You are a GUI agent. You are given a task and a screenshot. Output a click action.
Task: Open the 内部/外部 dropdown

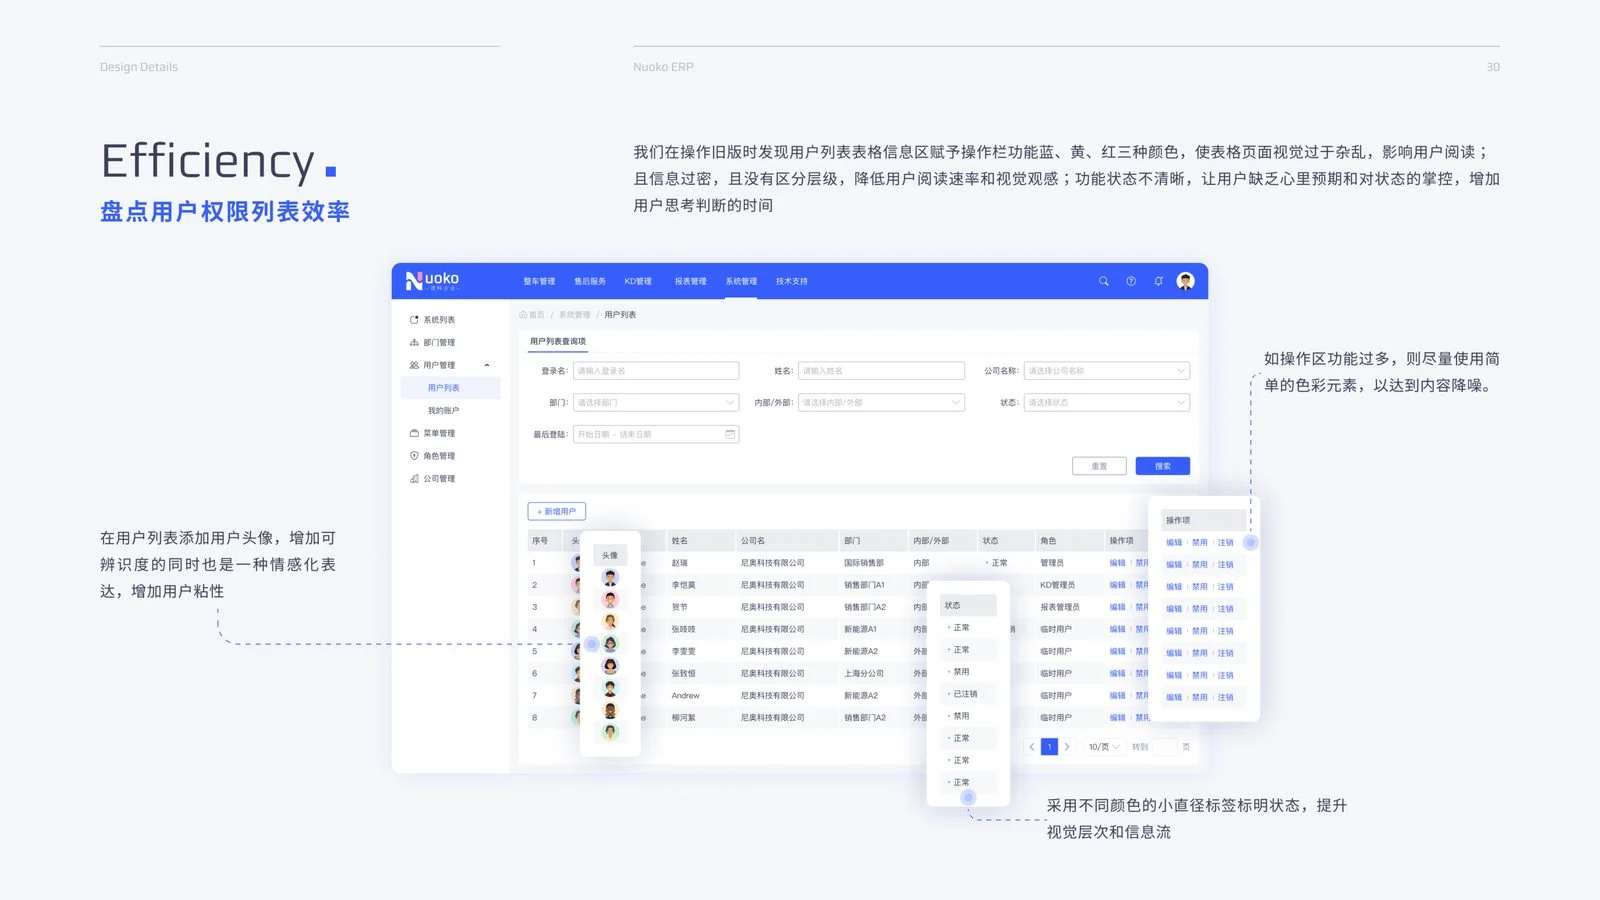881,403
